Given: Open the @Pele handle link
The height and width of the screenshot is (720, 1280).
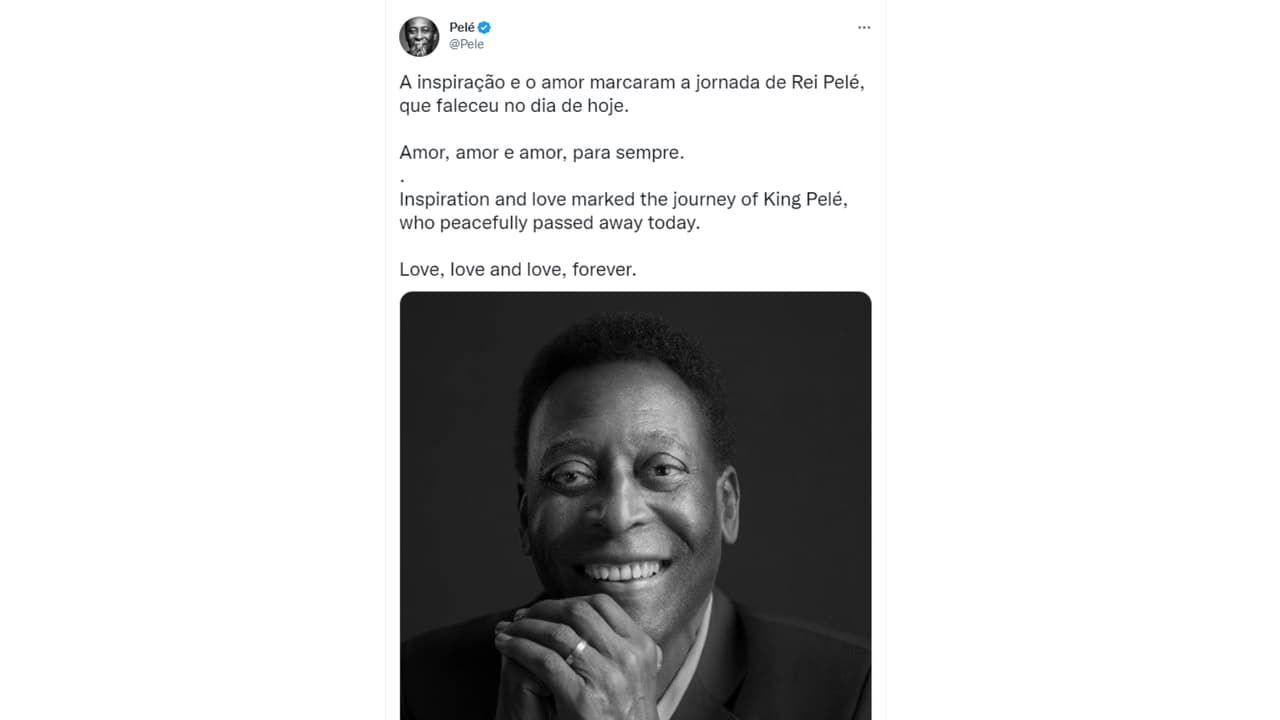Looking at the screenshot, I should point(466,44).
